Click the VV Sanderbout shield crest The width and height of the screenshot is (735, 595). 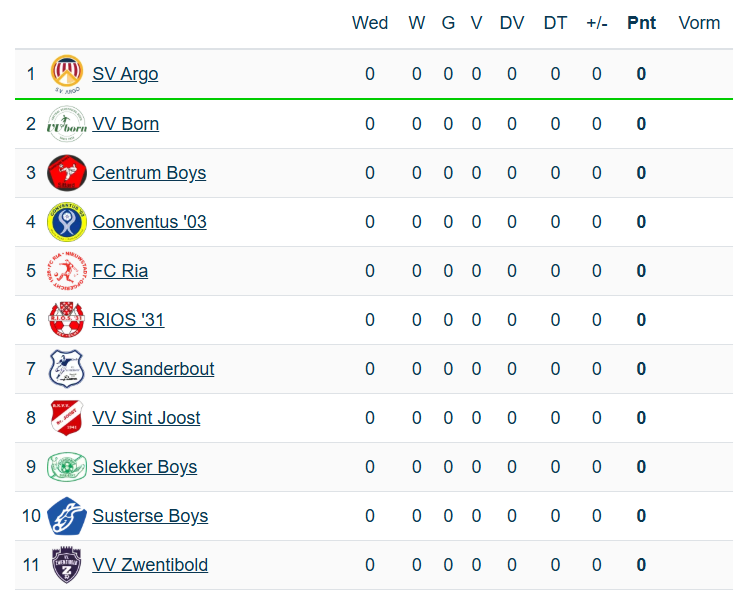click(x=67, y=369)
